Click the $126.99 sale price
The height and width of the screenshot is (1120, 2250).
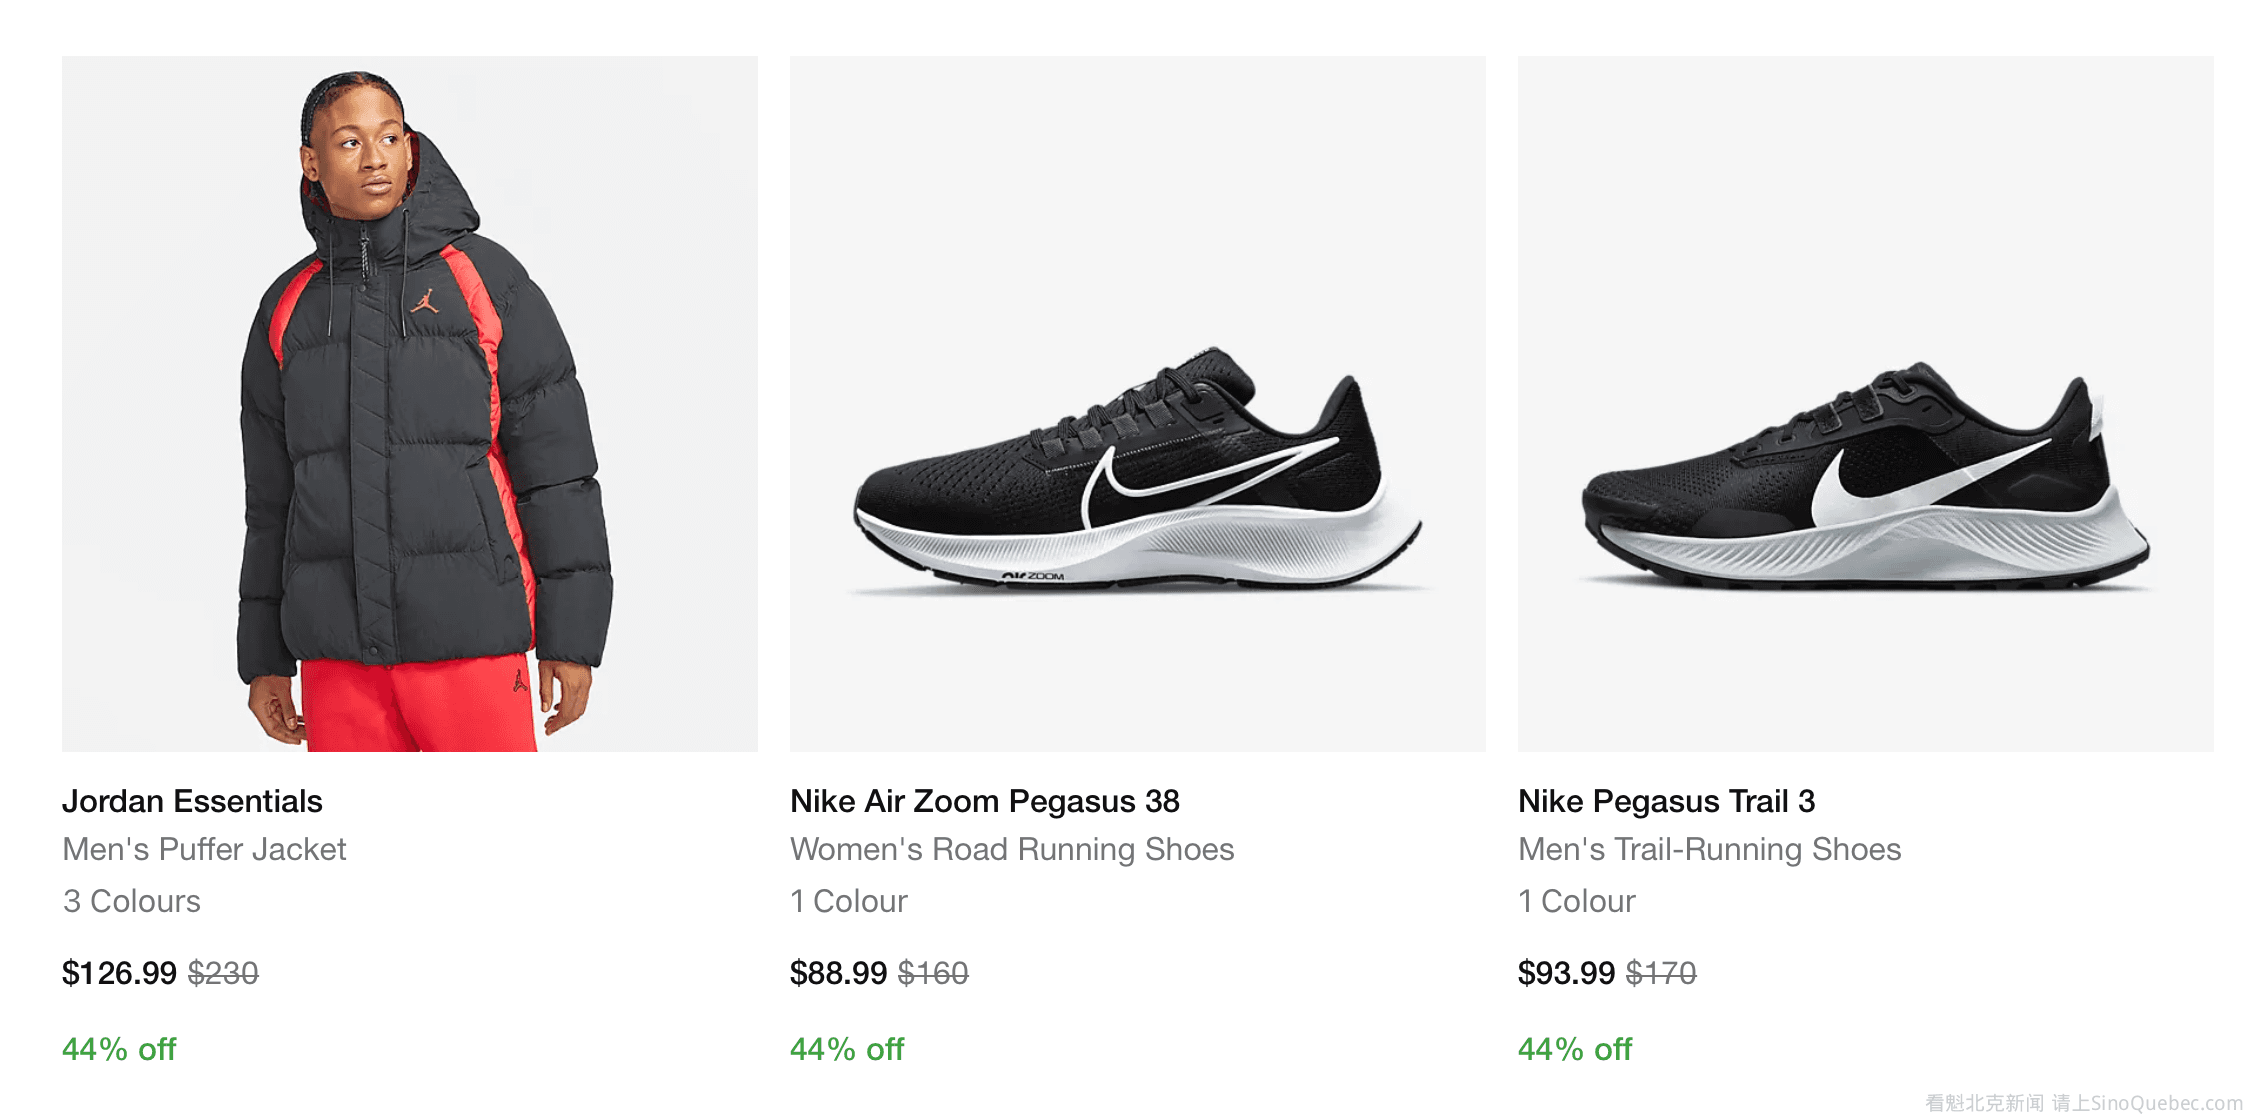pyautogui.click(x=119, y=973)
